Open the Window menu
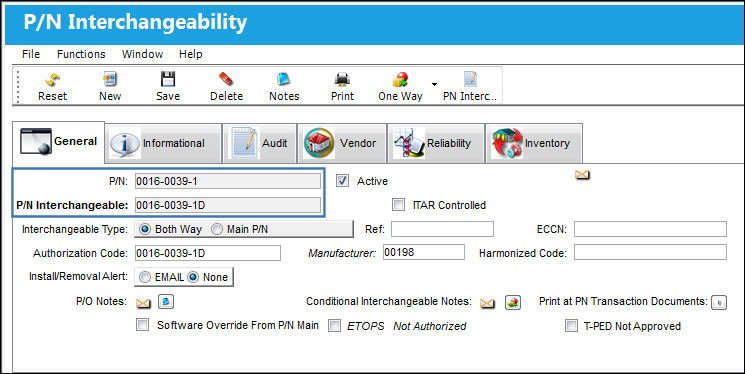The width and height of the screenshot is (745, 374). click(143, 54)
